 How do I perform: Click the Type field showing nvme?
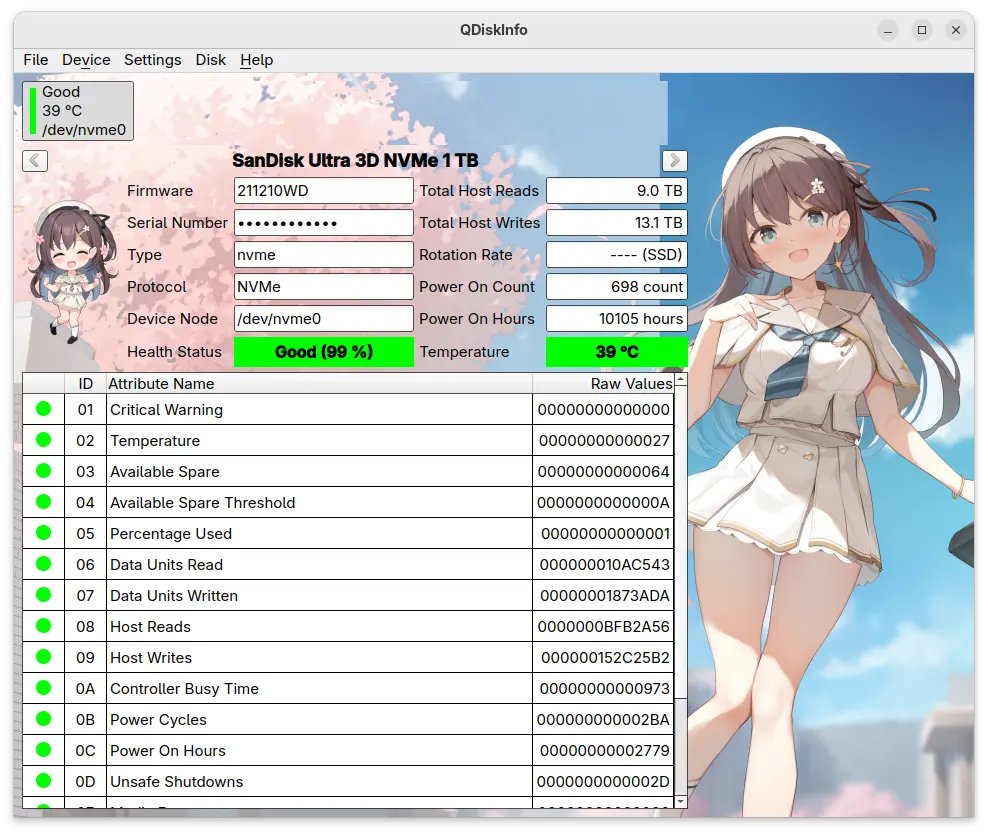[x=323, y=254]
